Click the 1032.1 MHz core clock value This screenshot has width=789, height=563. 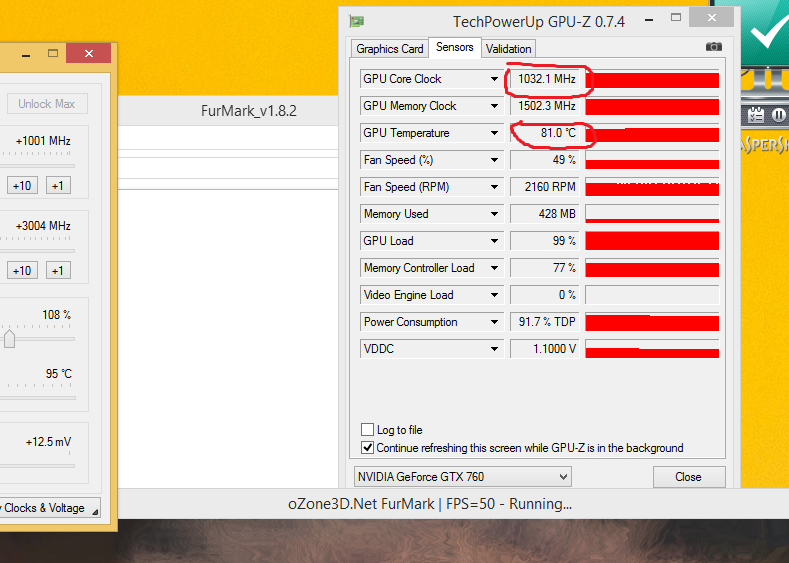pyautogui.click(x=546, y=79)
